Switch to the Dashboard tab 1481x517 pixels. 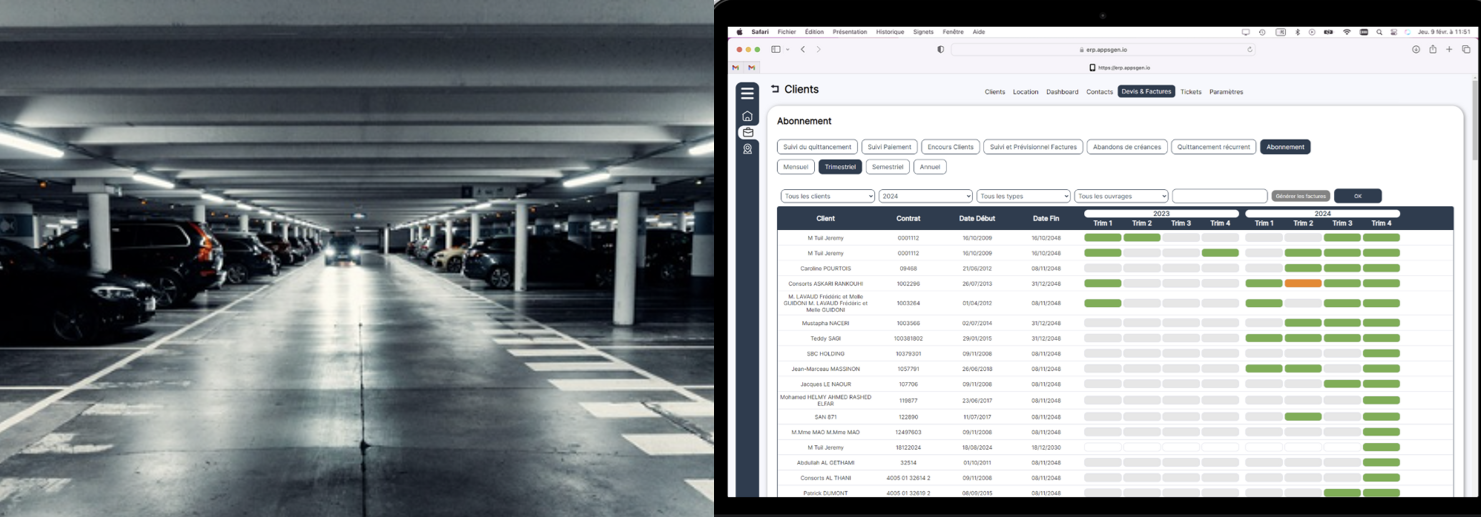pos(1062,92)
